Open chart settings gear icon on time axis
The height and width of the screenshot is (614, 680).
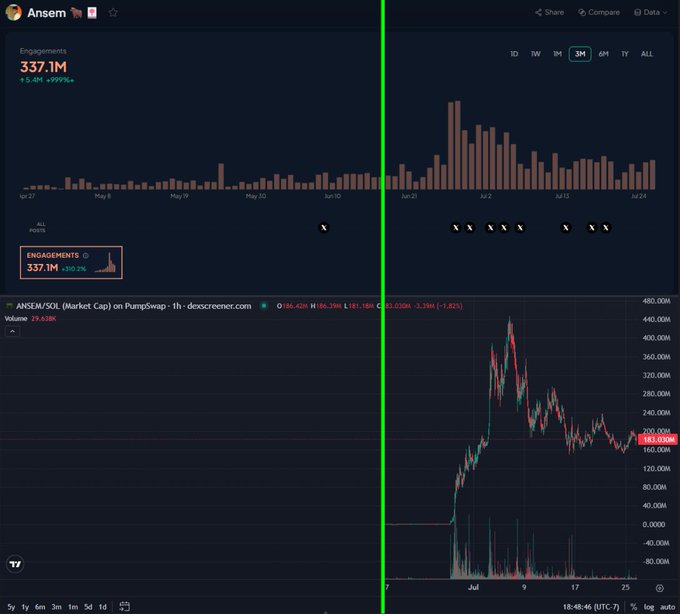pyautogui.click(x=660, y=588)
